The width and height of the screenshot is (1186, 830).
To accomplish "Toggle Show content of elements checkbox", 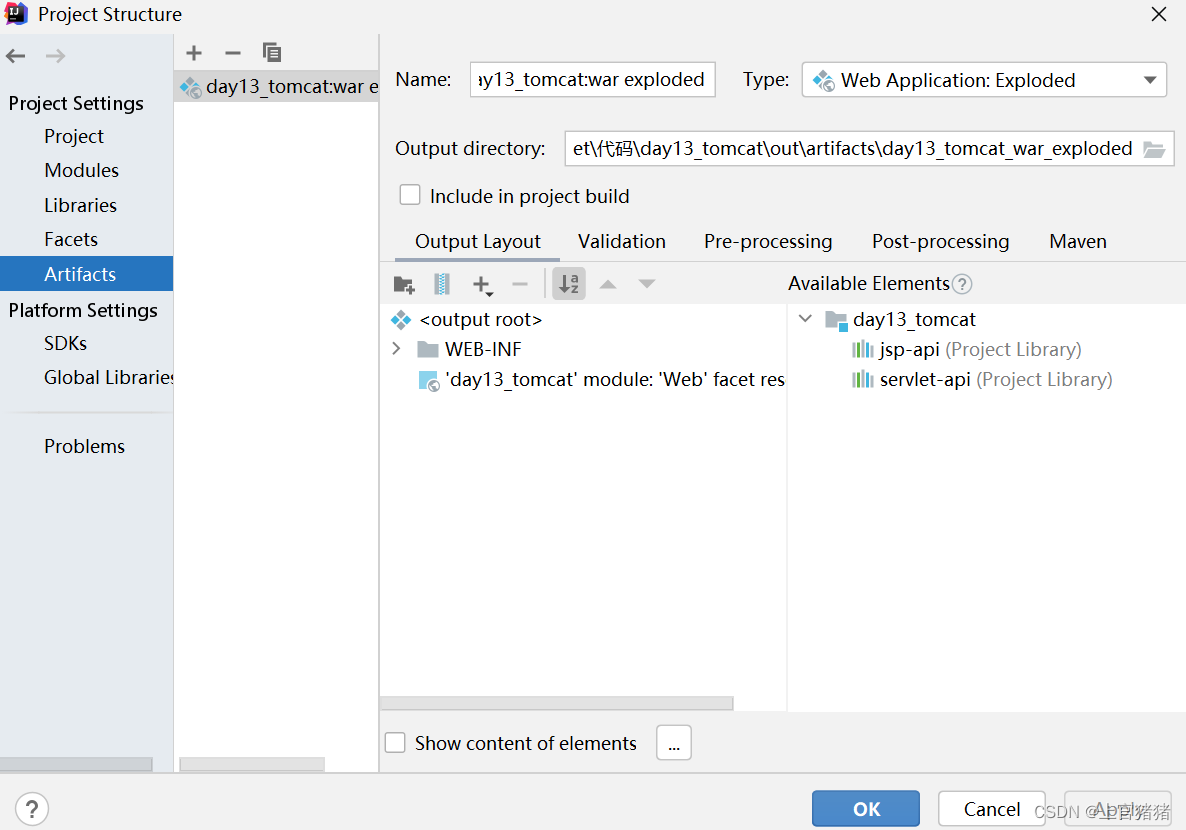I will pos(396,742).
